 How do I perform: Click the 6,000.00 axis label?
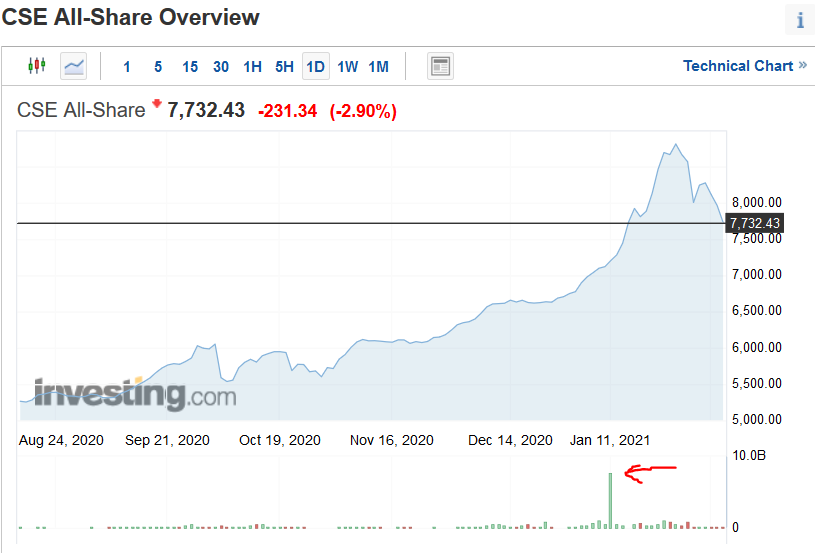point(757,347)
